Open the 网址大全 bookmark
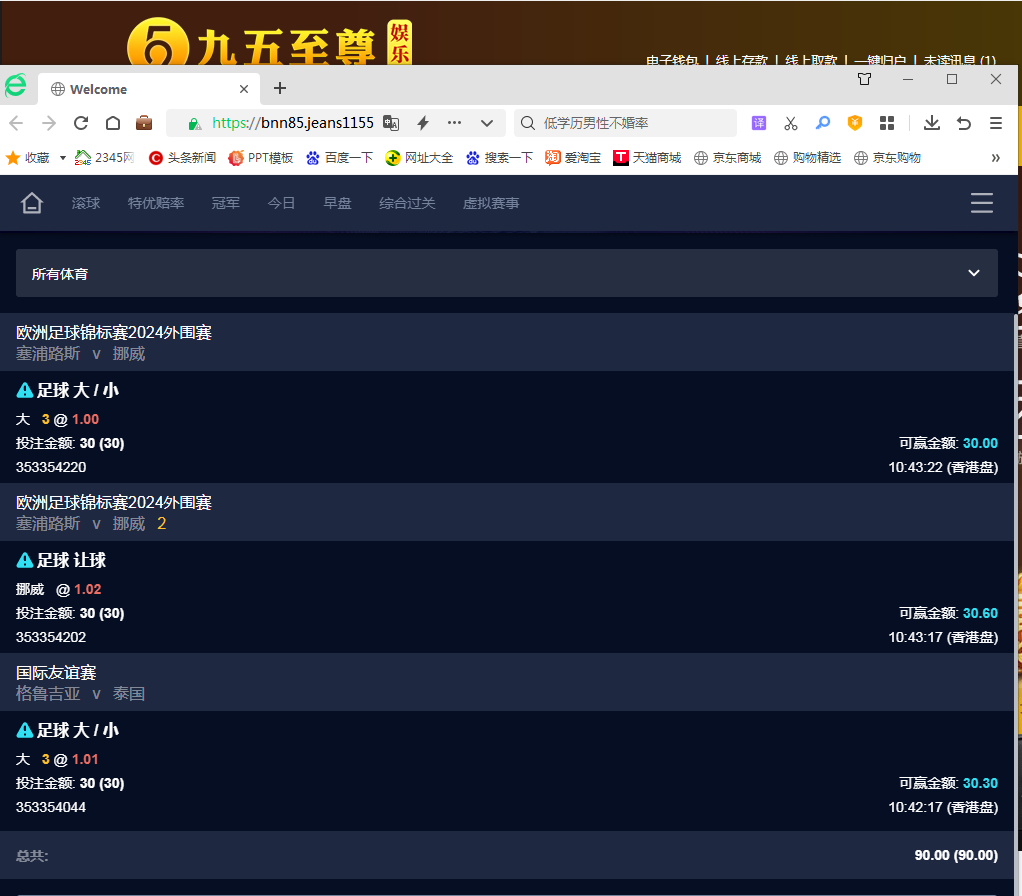This screenshot has height=896, width=1022. pos(419,158)
